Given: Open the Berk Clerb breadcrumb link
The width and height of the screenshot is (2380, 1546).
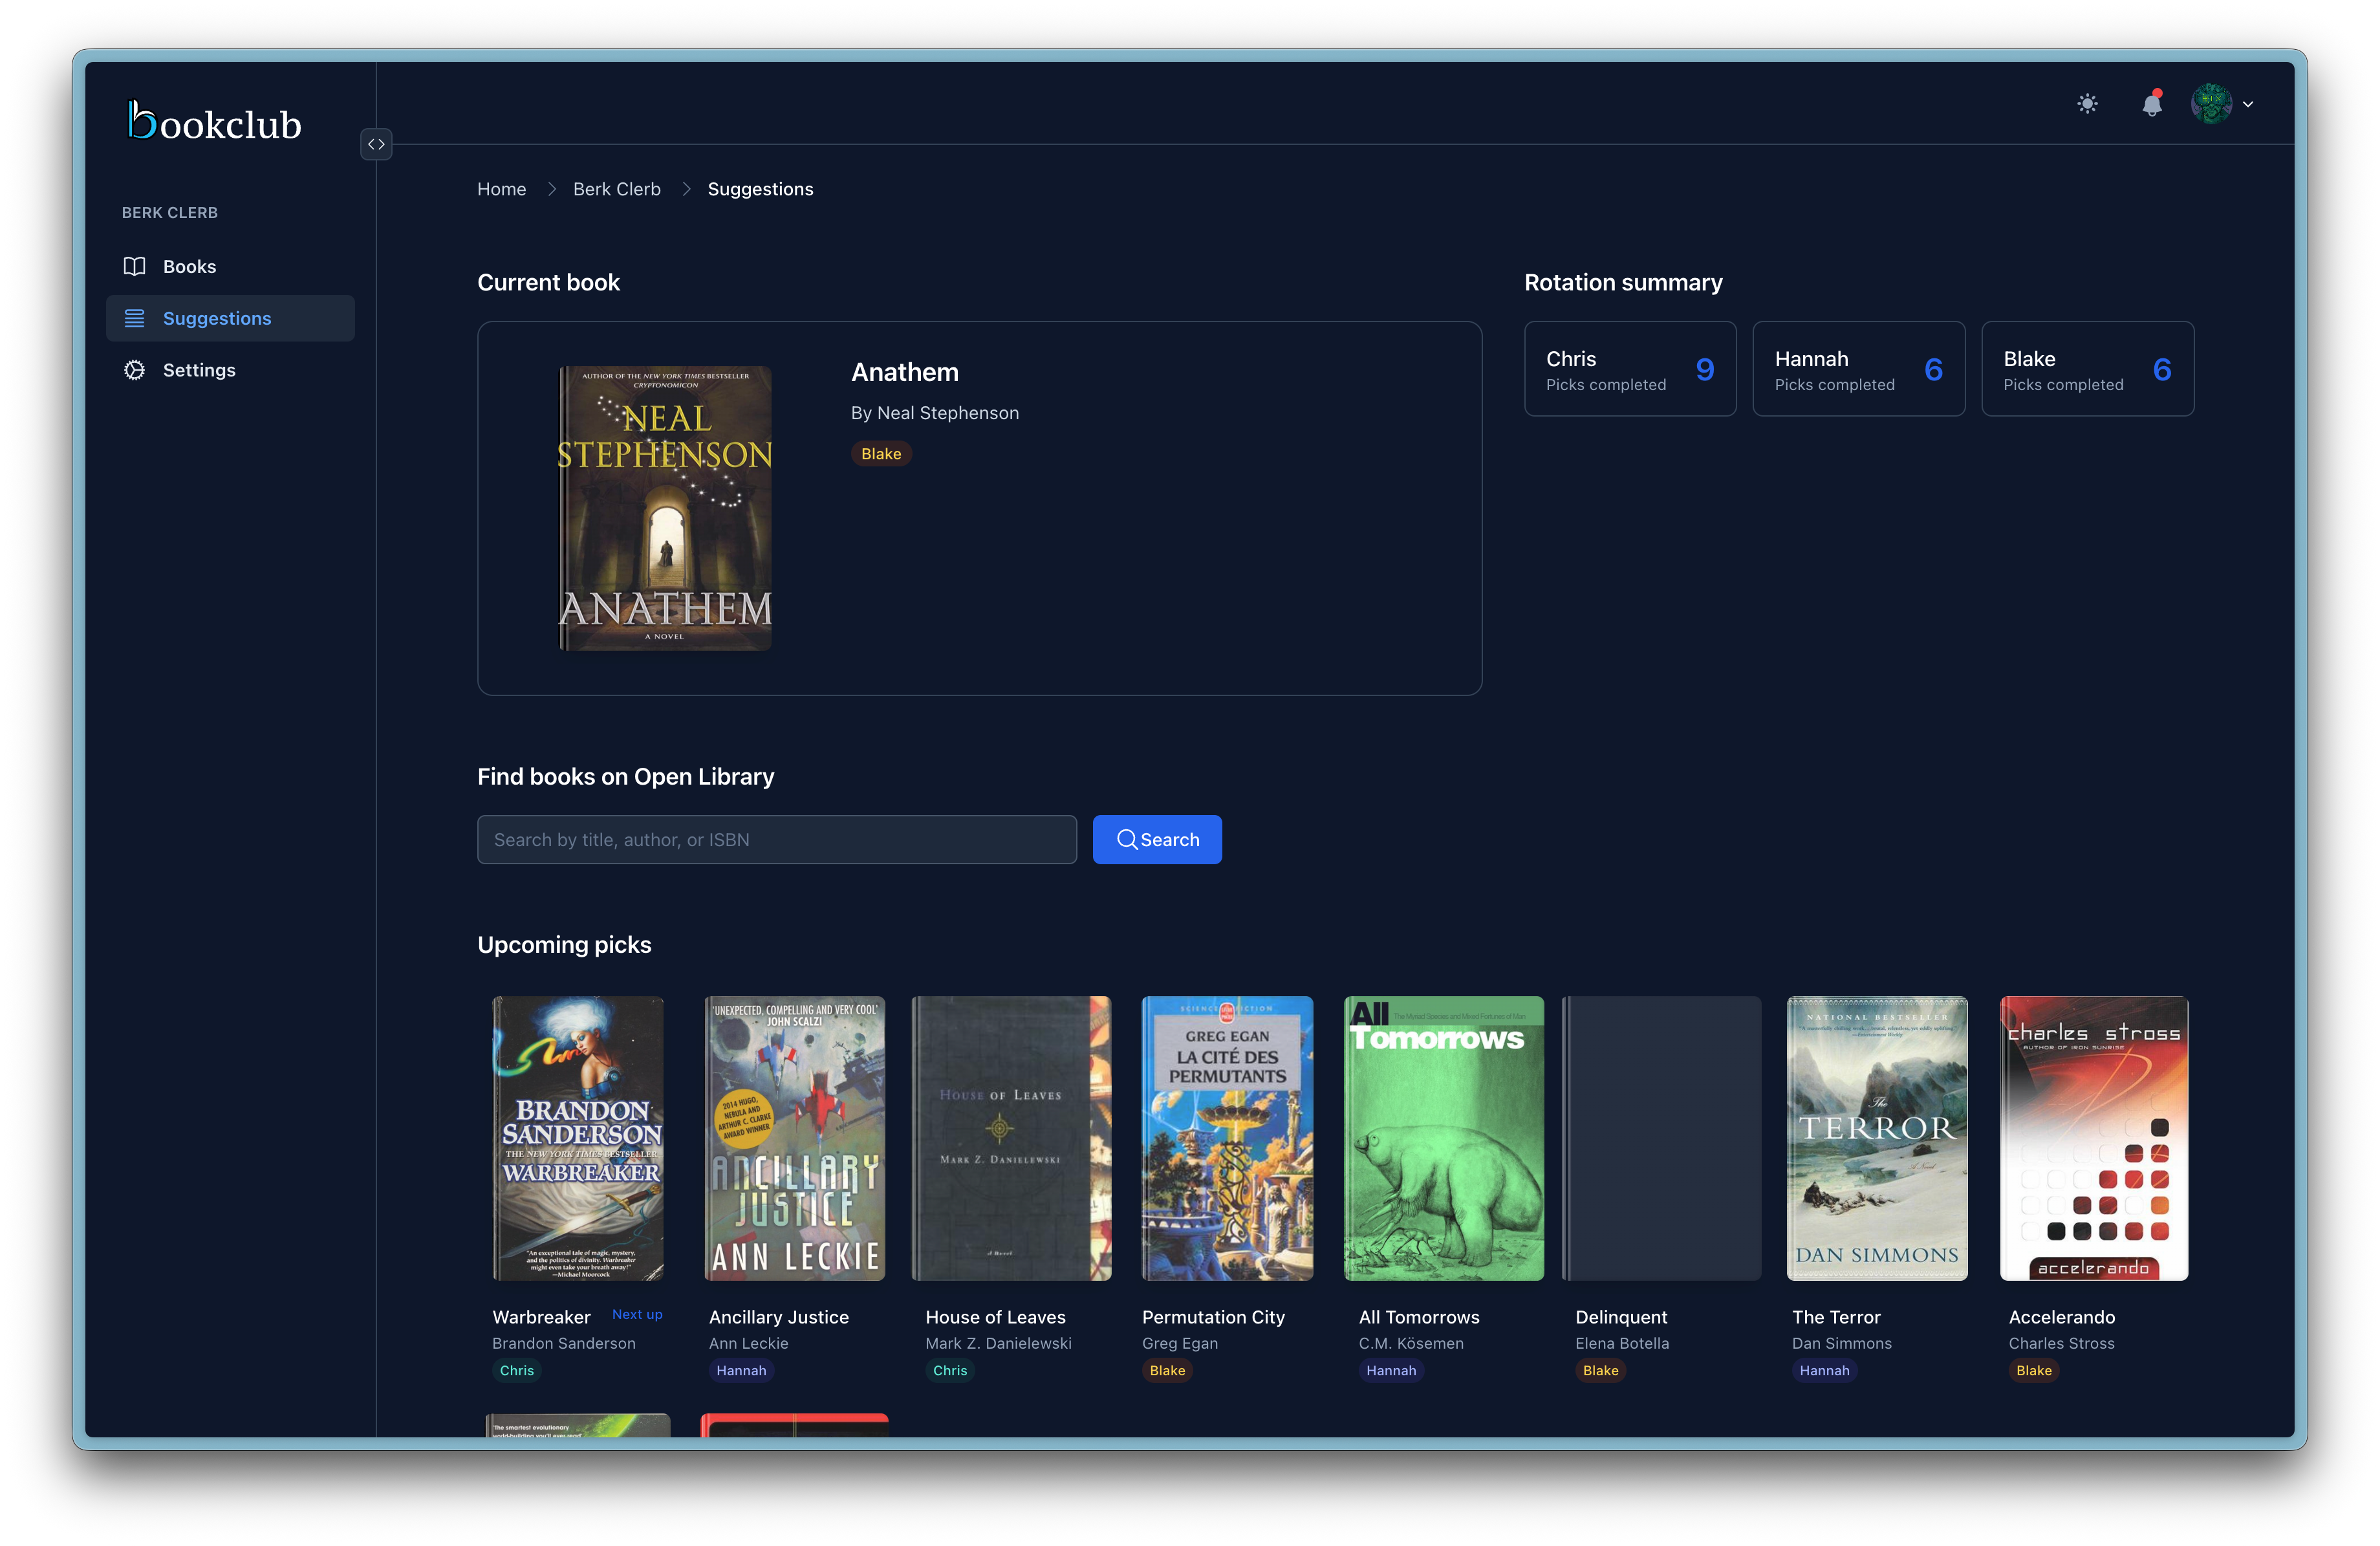Looking at the screenshot, I should [616, 189].
